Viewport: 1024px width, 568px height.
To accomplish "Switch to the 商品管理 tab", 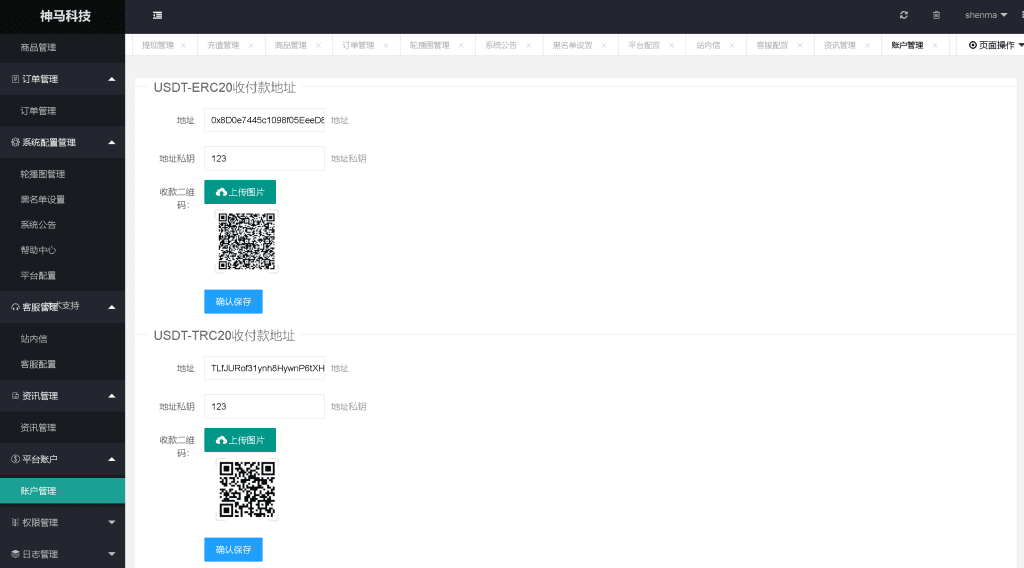I will [291, 45].
